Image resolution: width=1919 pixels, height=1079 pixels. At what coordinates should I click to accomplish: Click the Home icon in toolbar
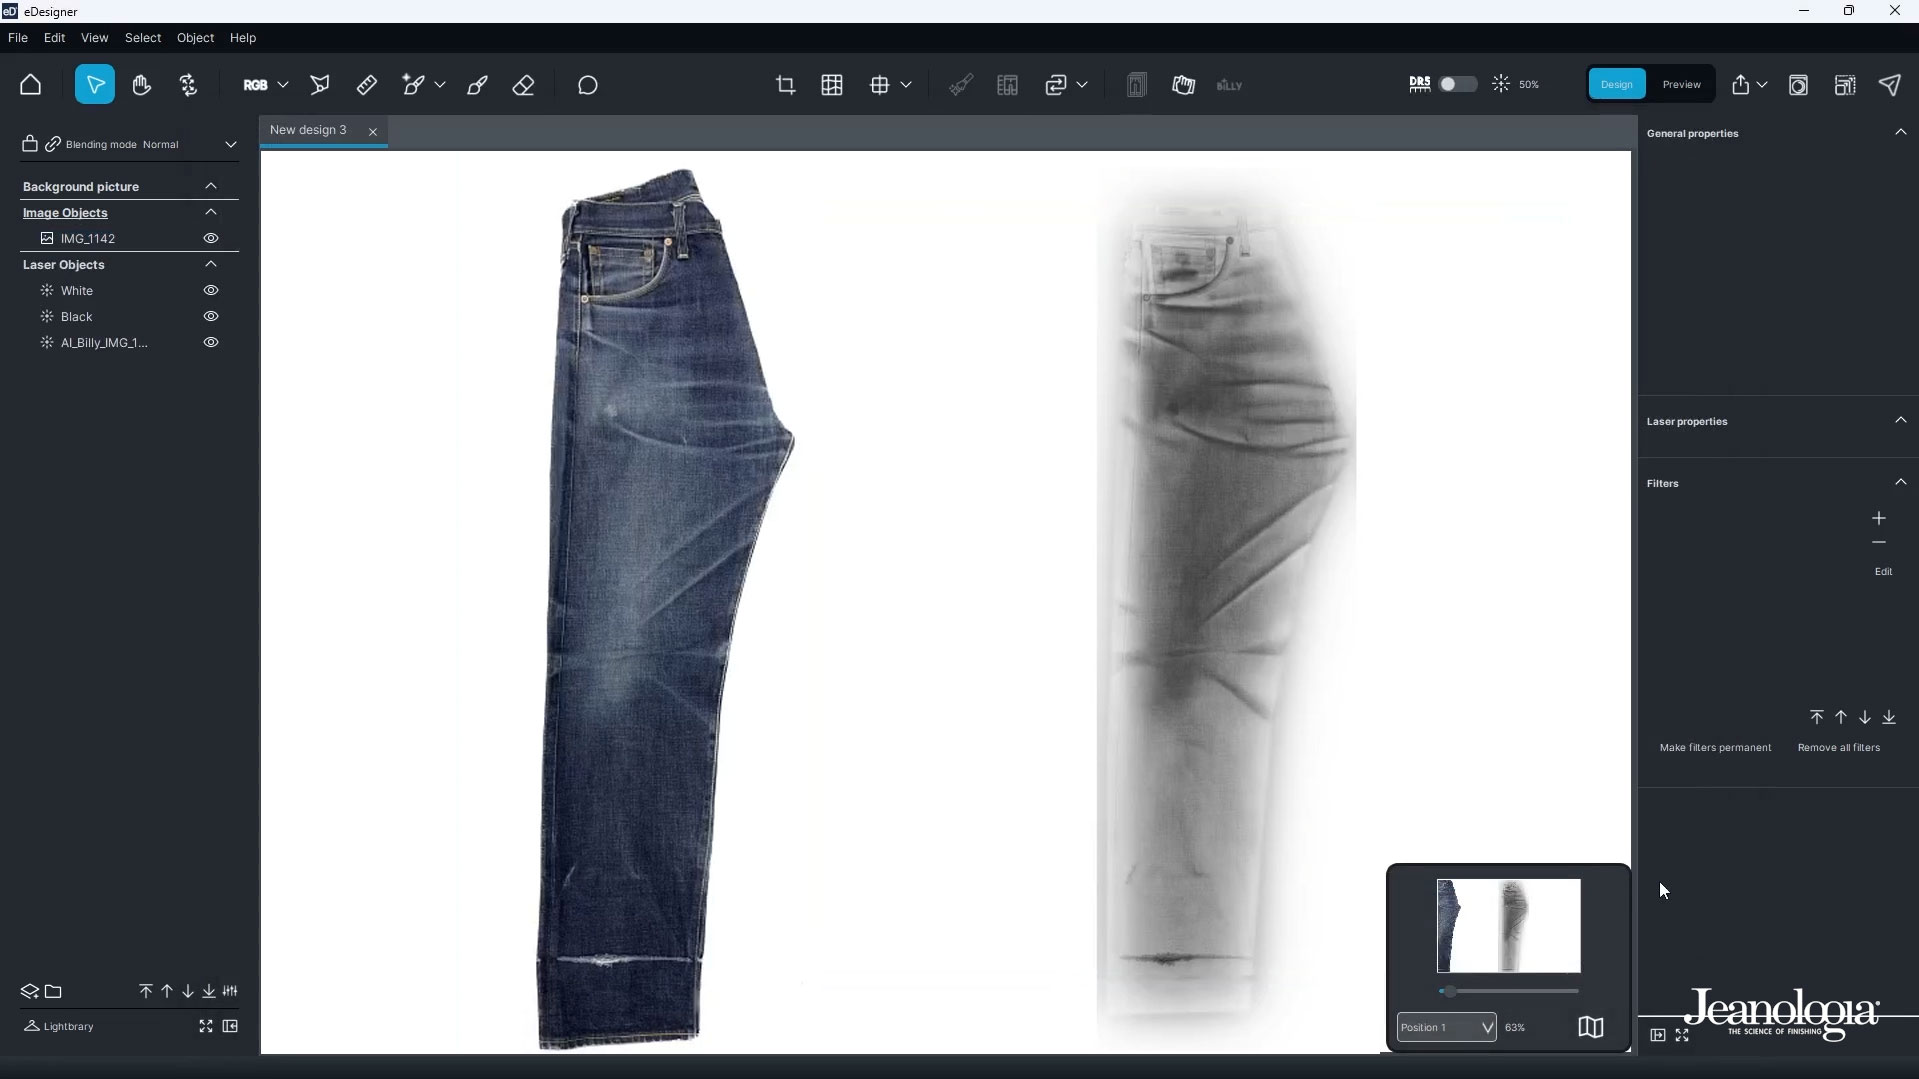point(30,85)
